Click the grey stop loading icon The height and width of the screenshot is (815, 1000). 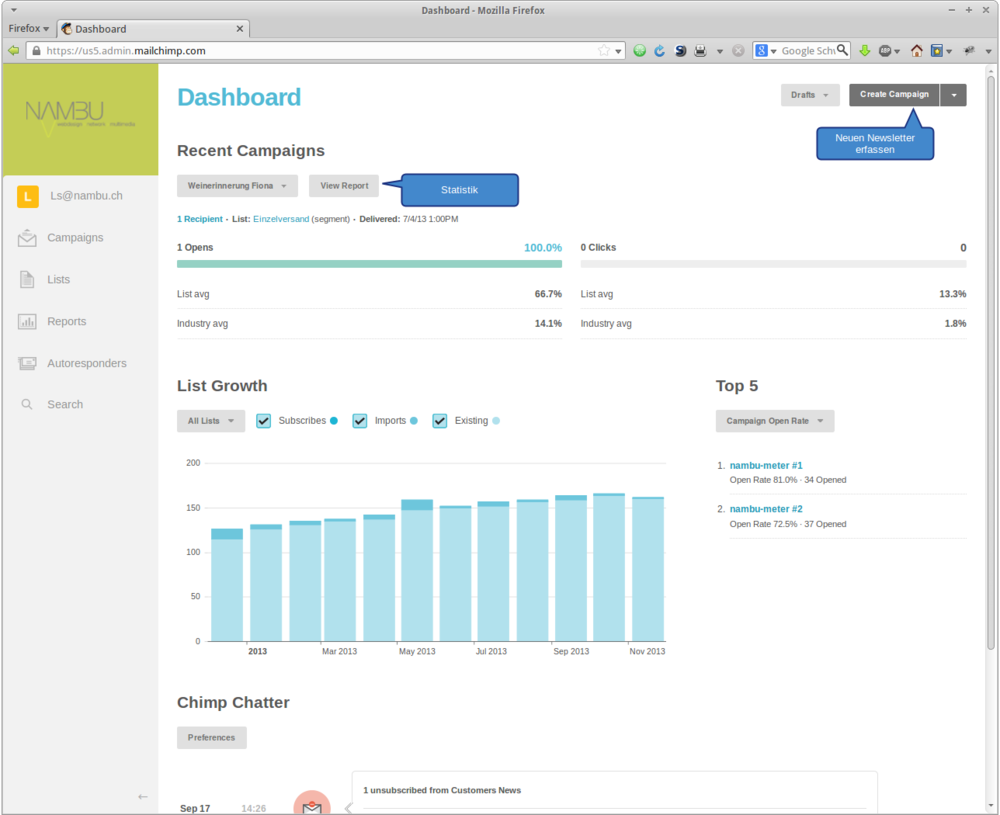tap(738, 50)
